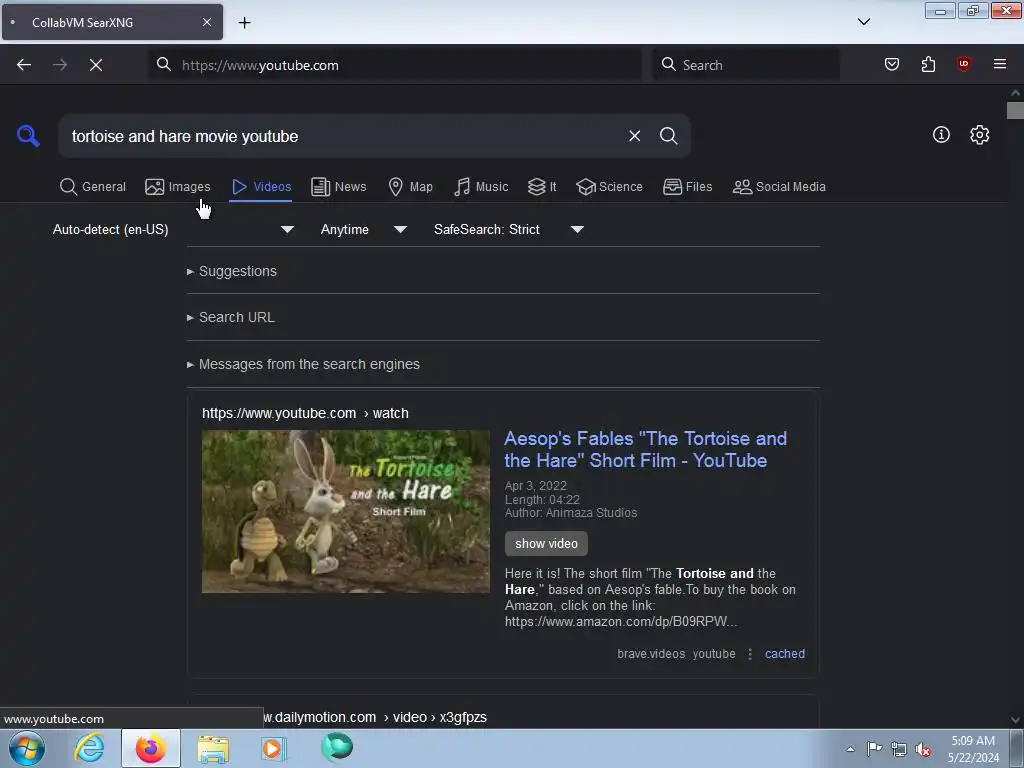
Task: Switch to the Images search tab
Action: (178, 187)
